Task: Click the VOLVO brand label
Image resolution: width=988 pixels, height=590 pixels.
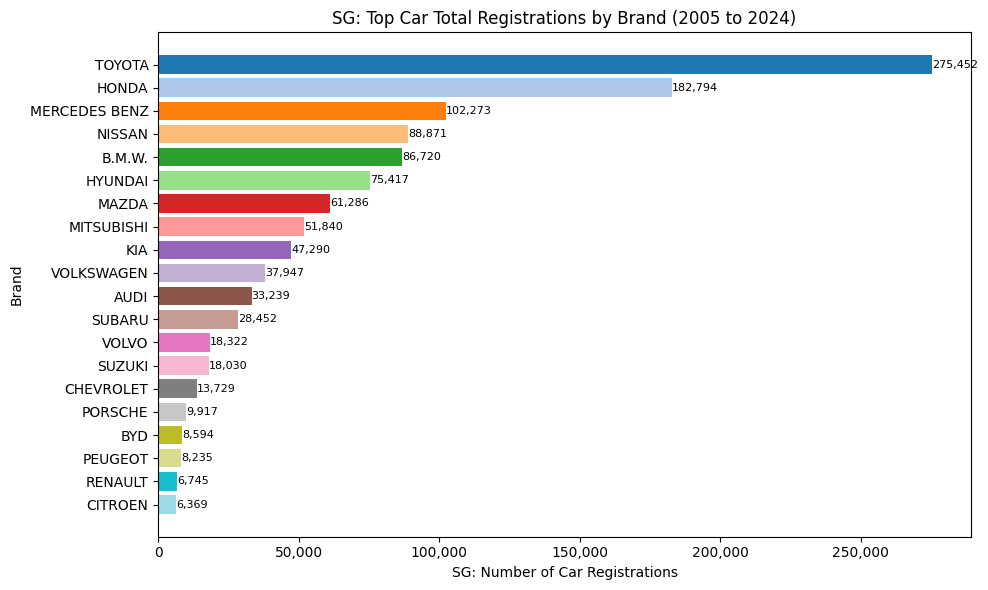Action: (x=125, y=343)
